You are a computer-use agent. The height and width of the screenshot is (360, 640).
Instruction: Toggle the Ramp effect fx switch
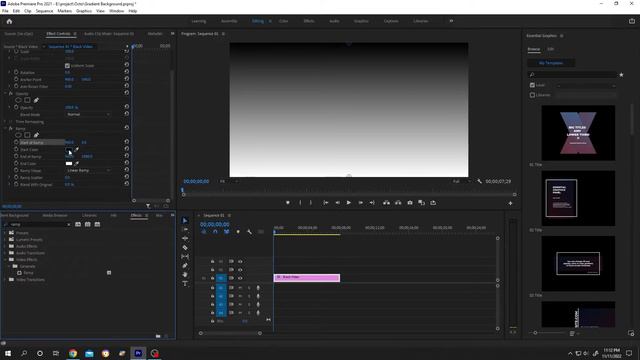pos(11,128)
